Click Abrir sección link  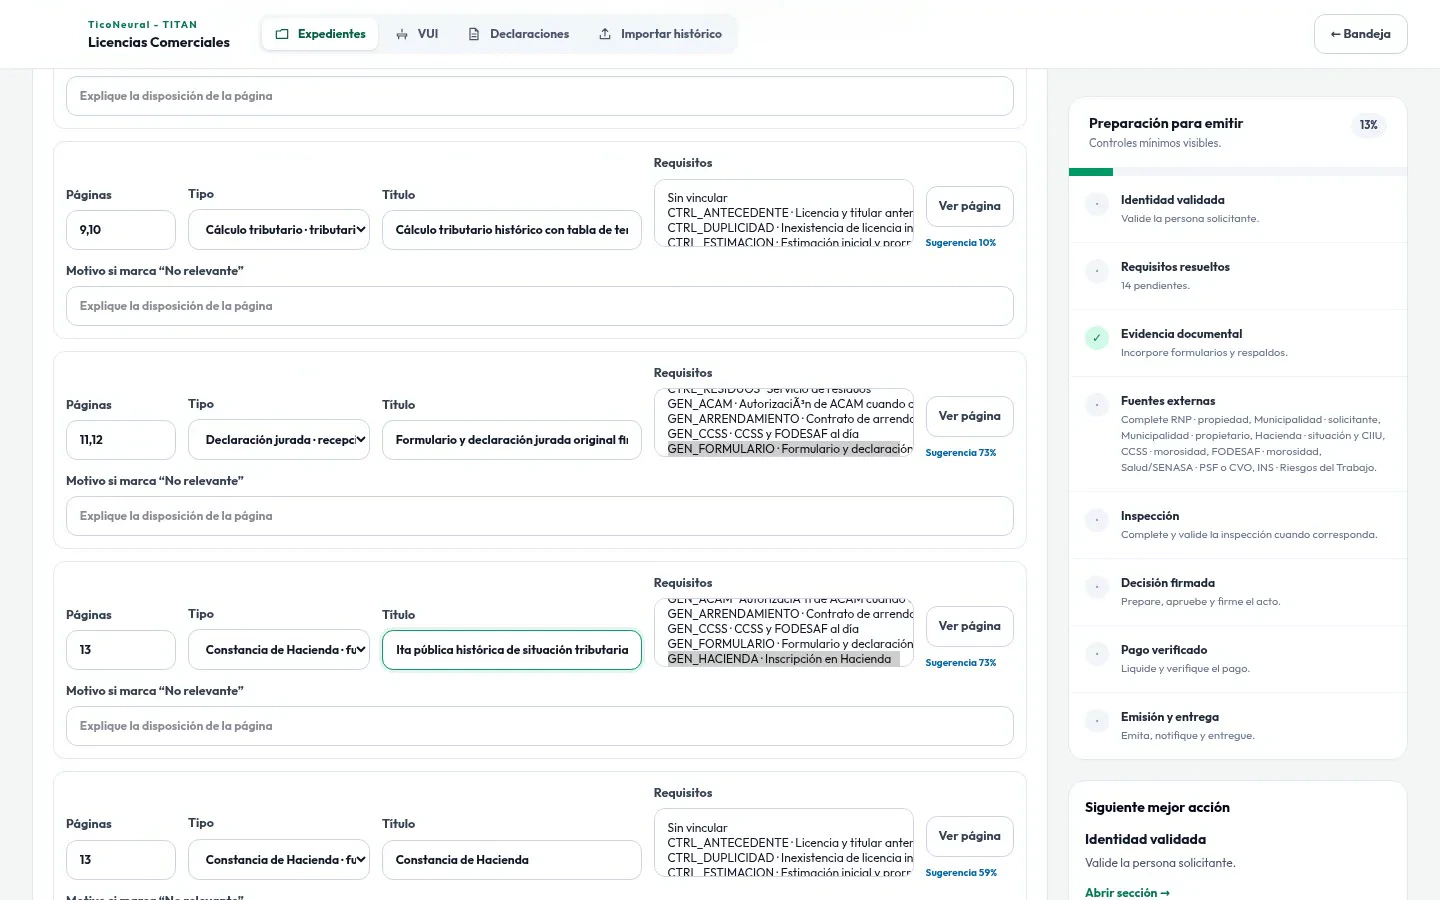(x=1127, y=893)
